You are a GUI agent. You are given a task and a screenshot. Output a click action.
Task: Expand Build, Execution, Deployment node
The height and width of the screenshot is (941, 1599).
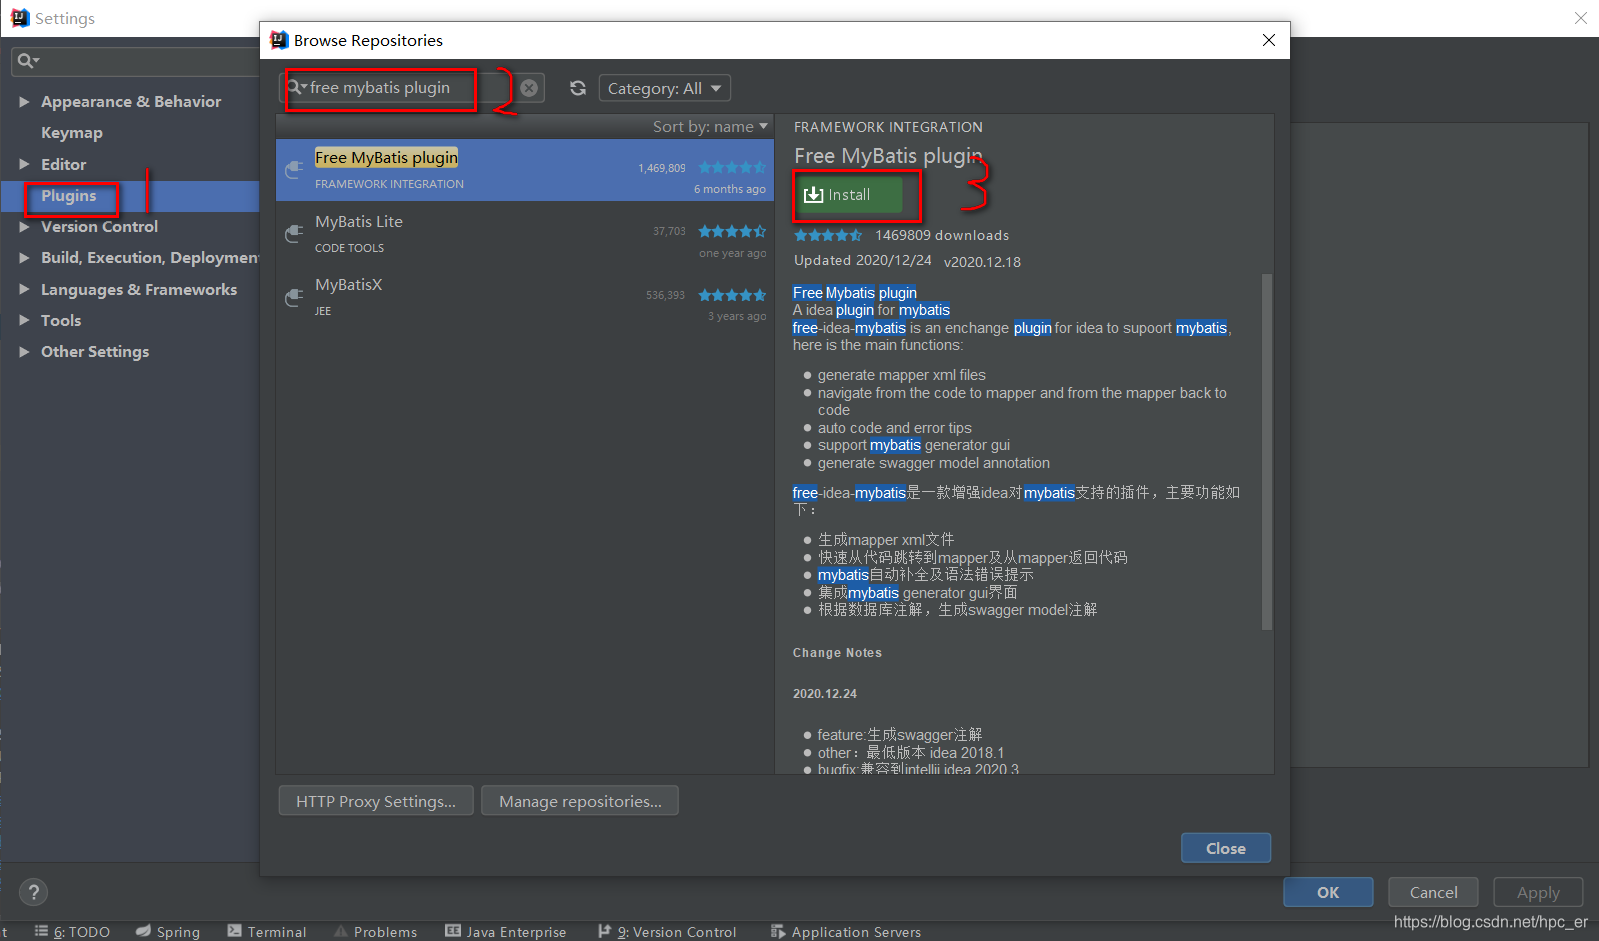[24, 258]
